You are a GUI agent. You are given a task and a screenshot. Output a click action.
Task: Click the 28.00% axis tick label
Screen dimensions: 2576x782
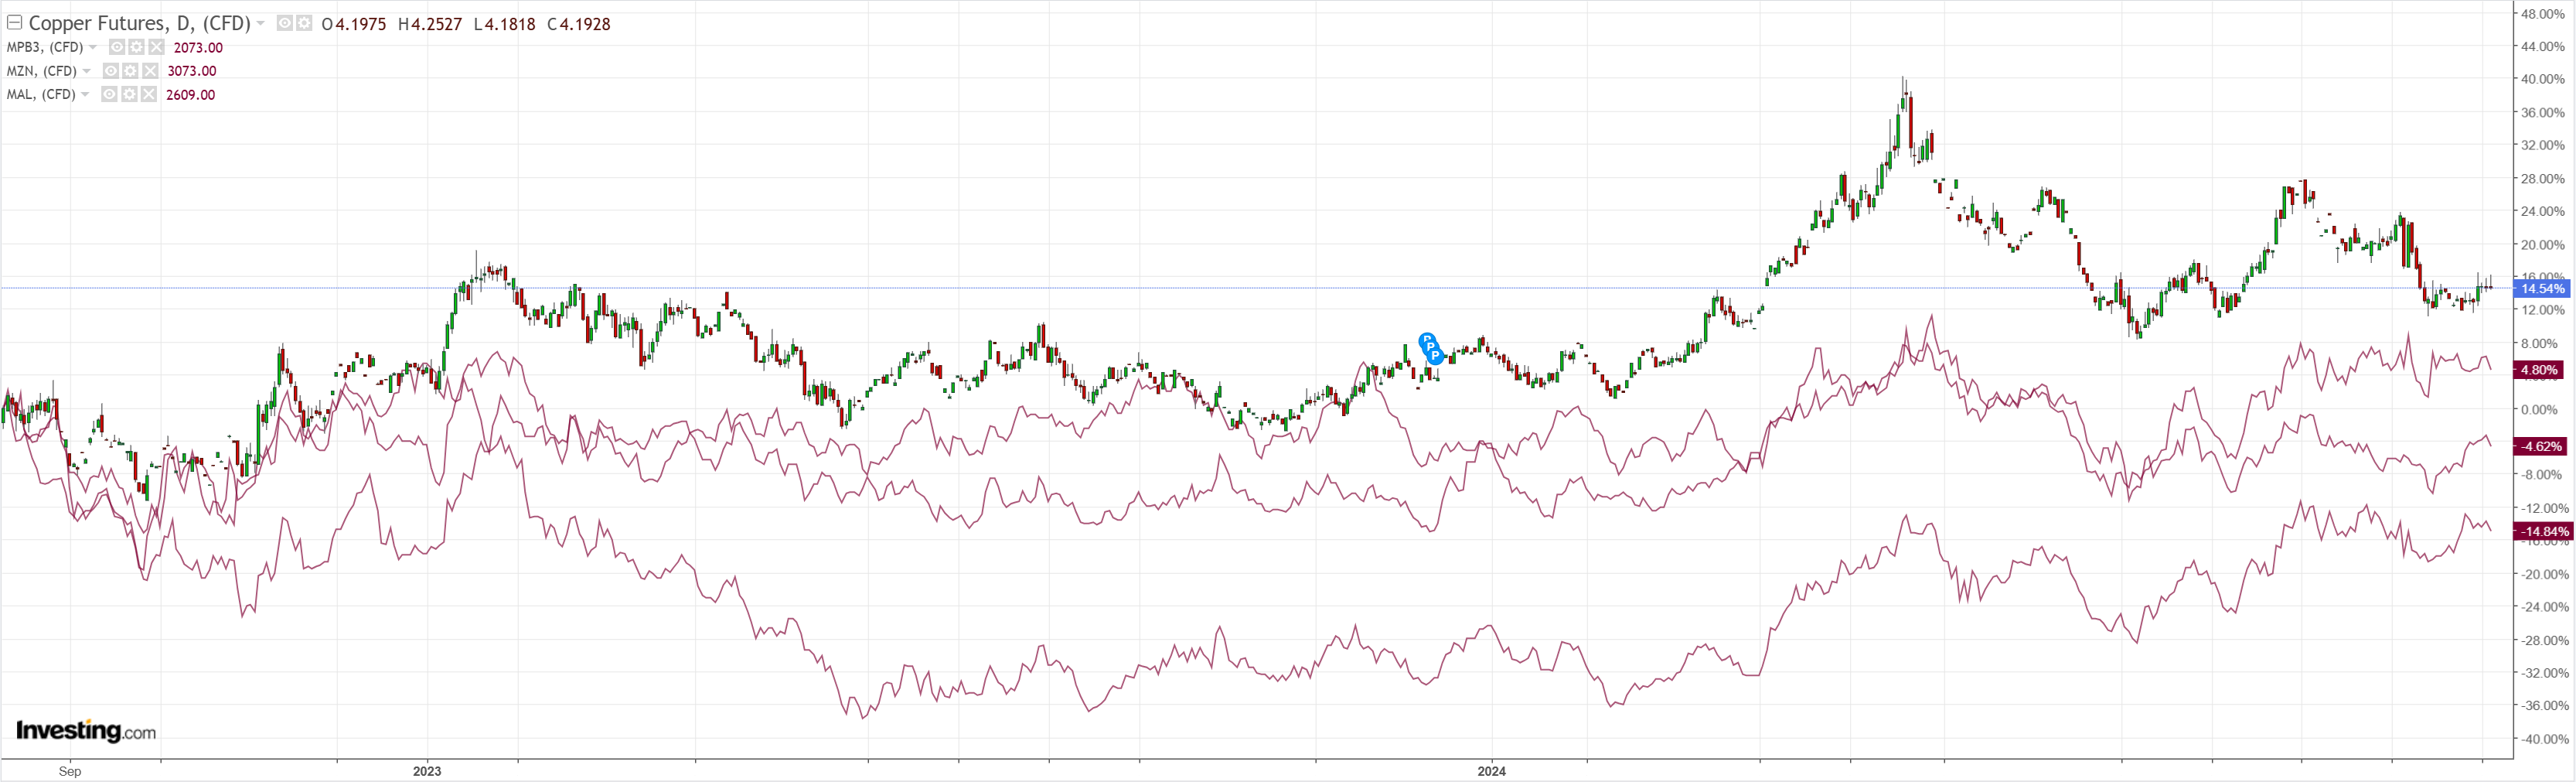tap(2543, 179)
